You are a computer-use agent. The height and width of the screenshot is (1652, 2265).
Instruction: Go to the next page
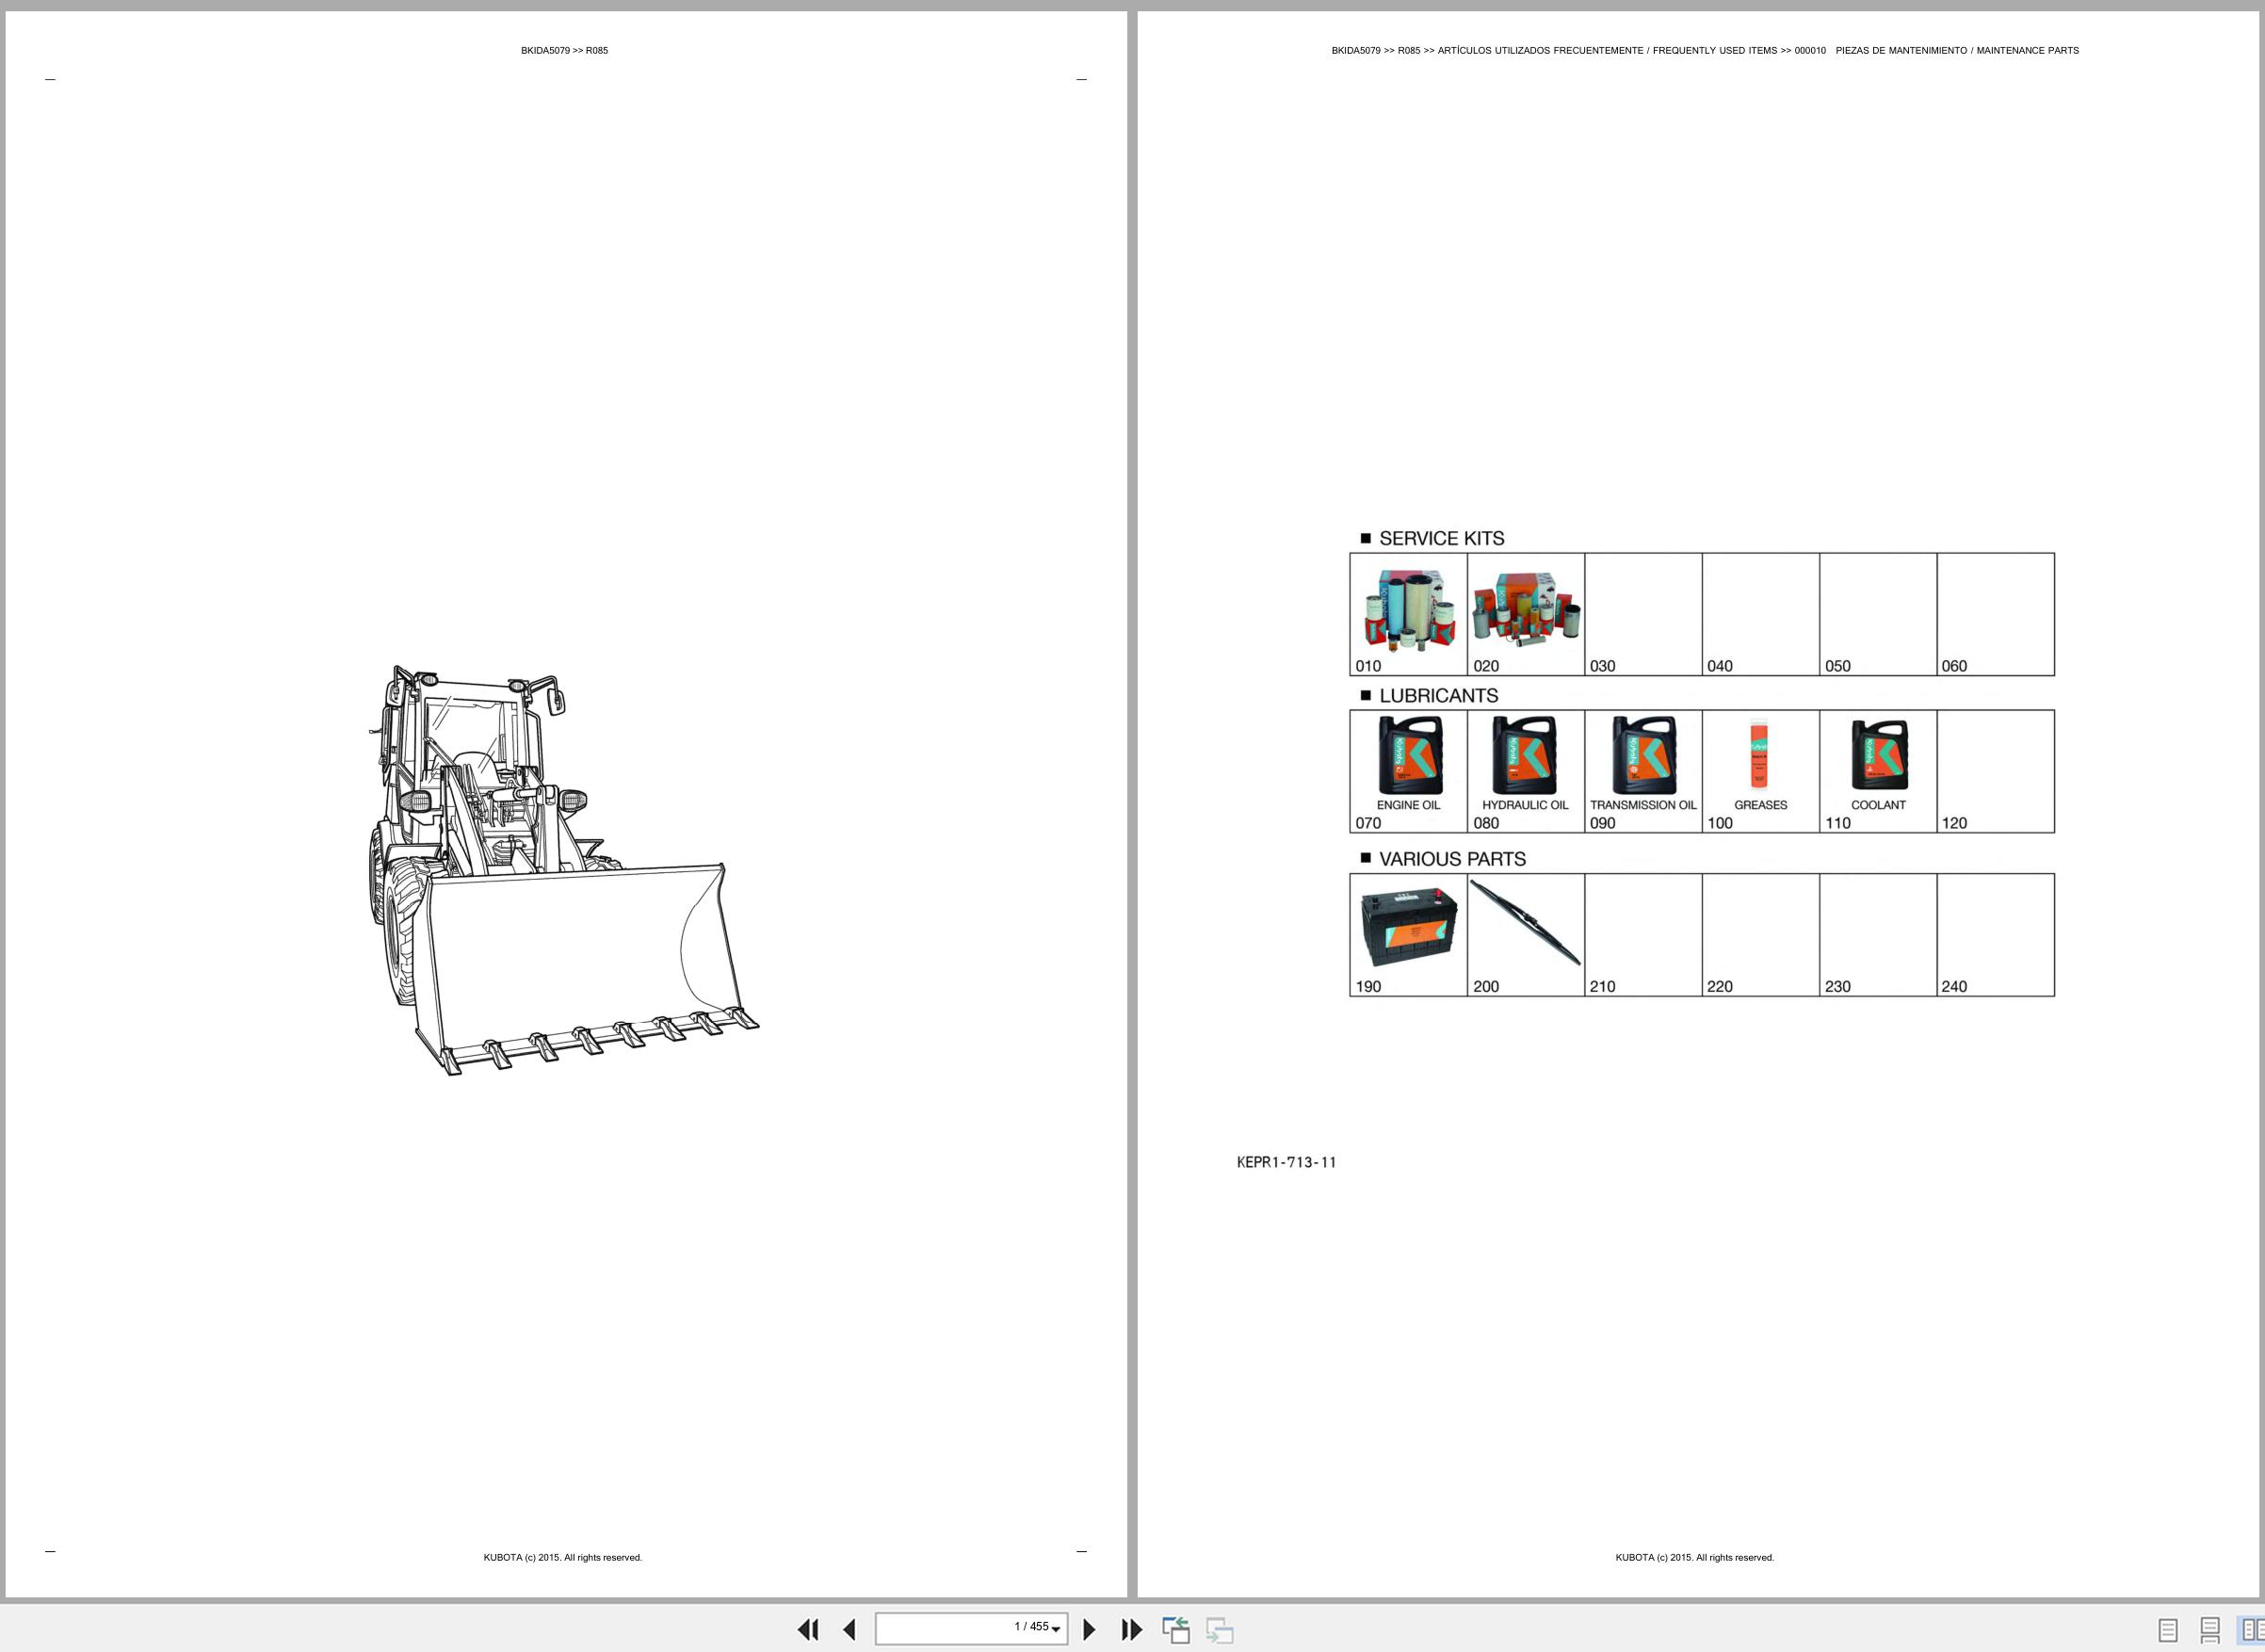[1090, 1630]
